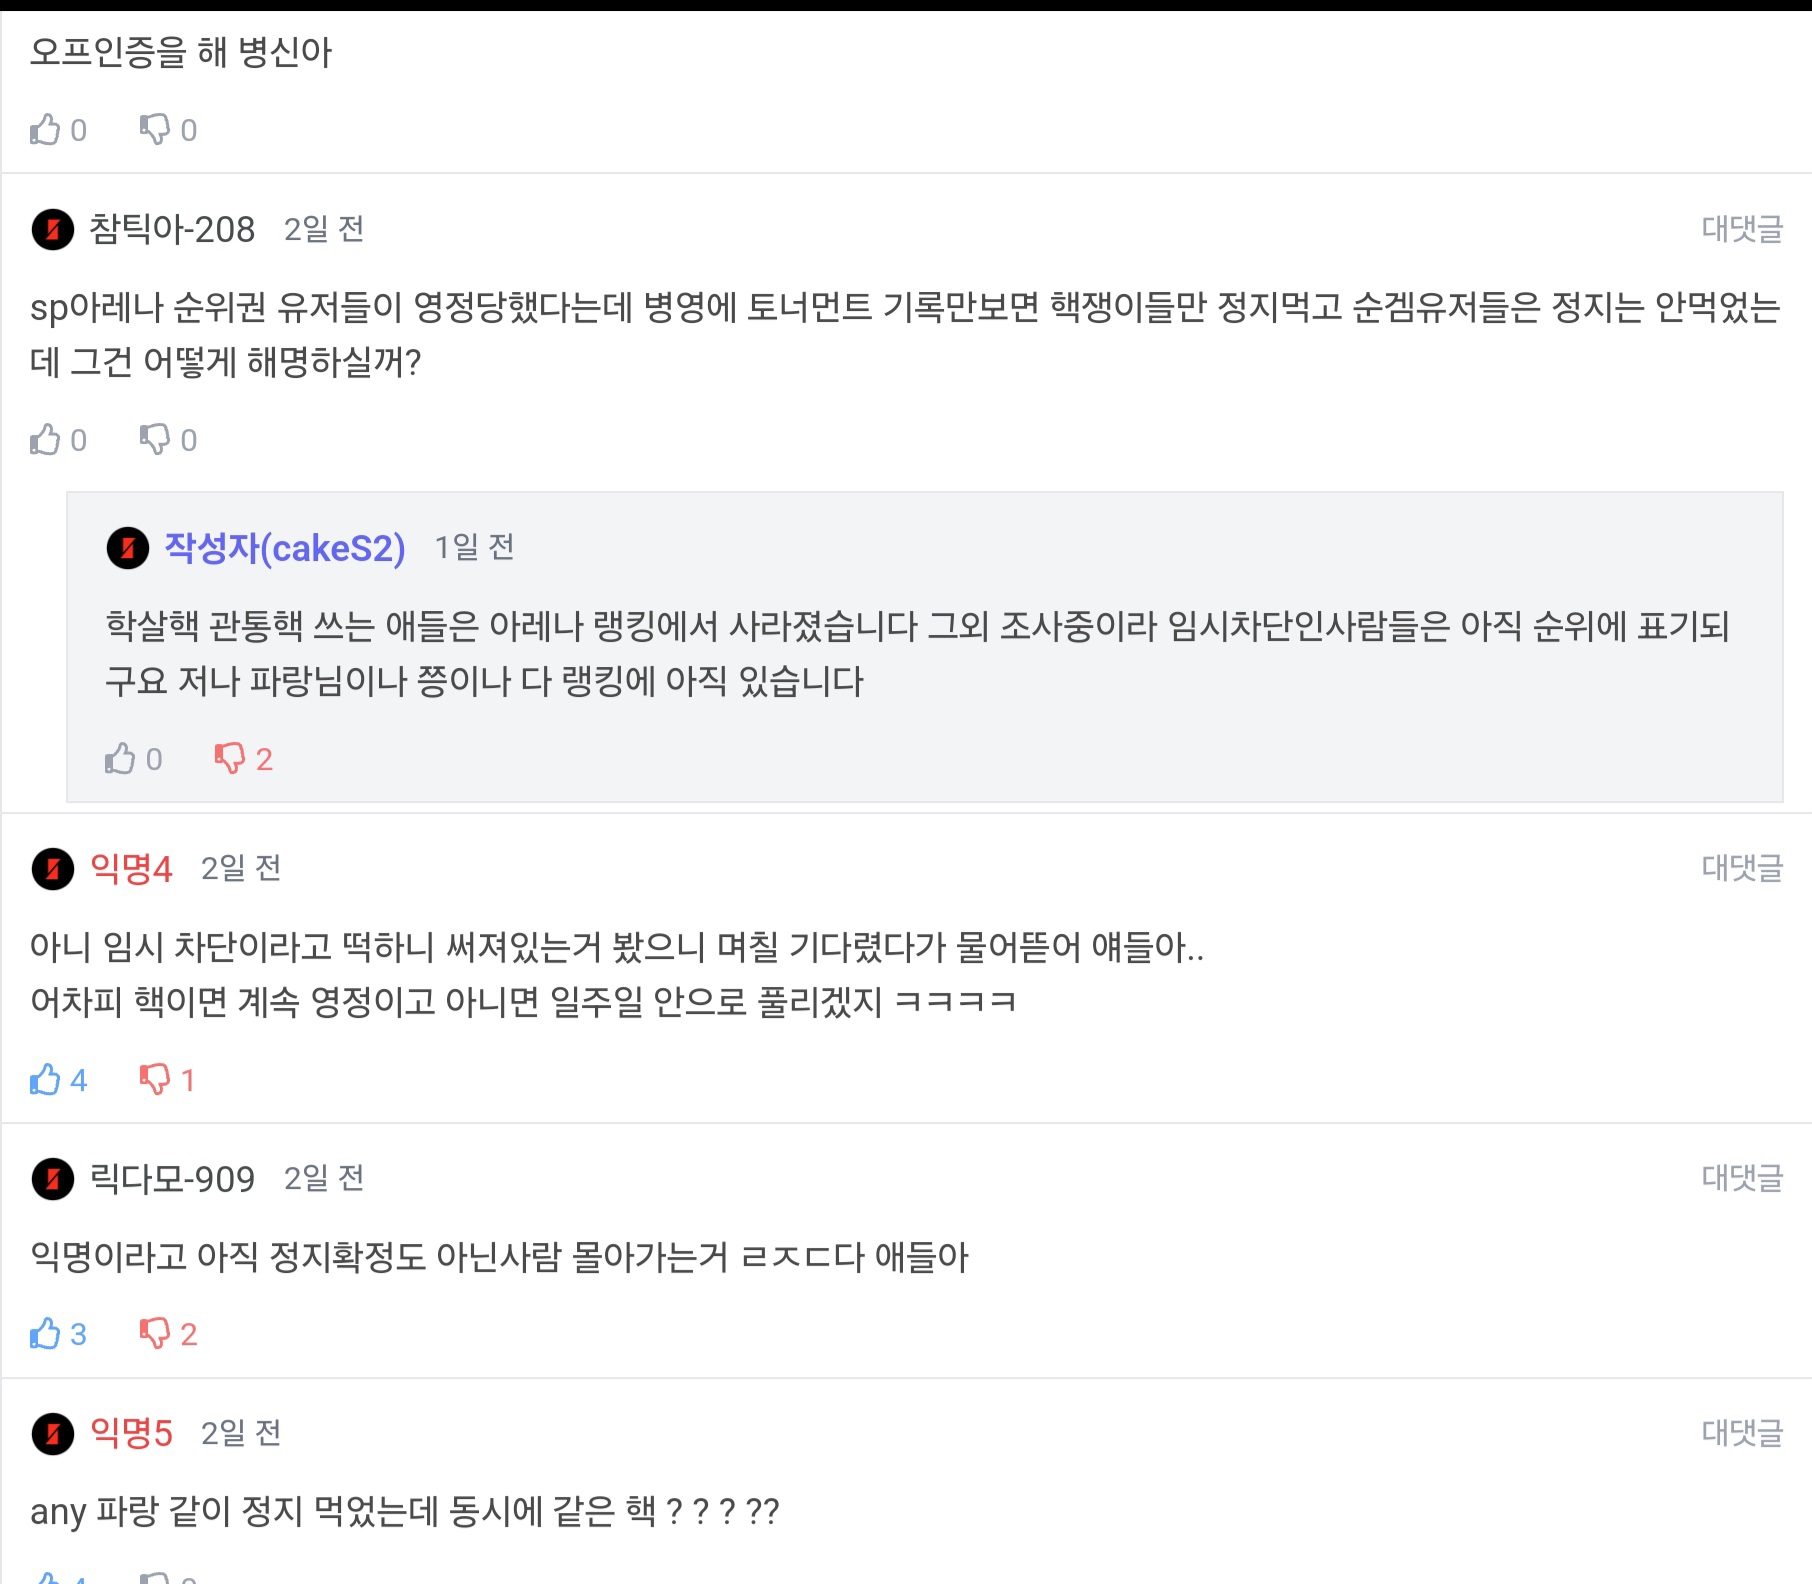Dislike the 익명4 comment
Image resolution: width=1812 pixels, height=1584 pixels.
[155, 1080]
